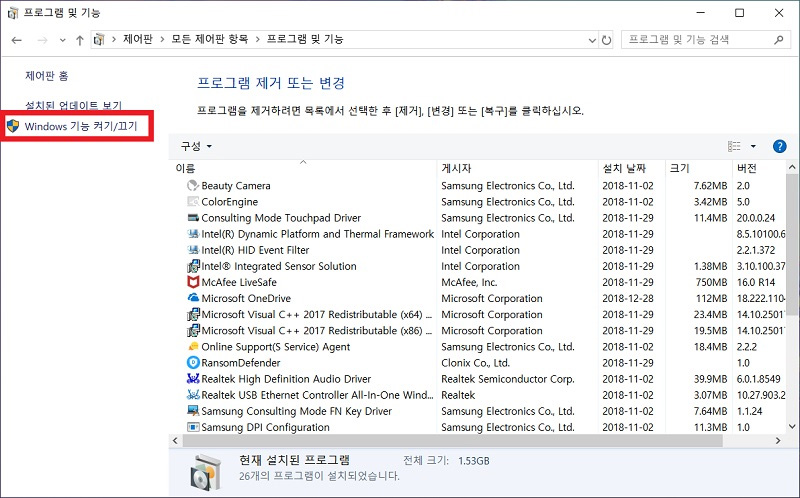
Task: Navigate to 제어판 breadcrumb
Action: click(x=138, y=39)
